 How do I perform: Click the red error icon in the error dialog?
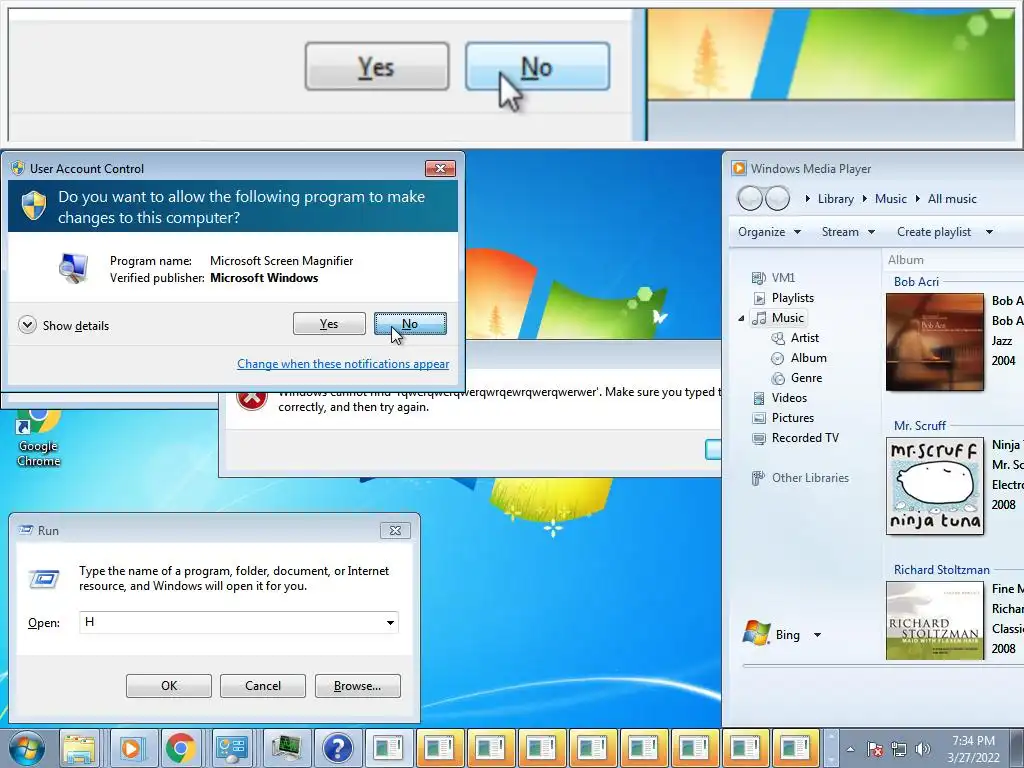pyautogui.click(x=252, y=399)
